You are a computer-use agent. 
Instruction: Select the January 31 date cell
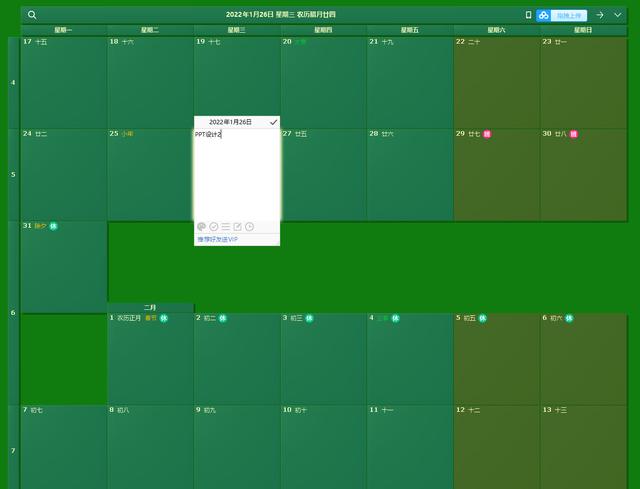(64, 265)
